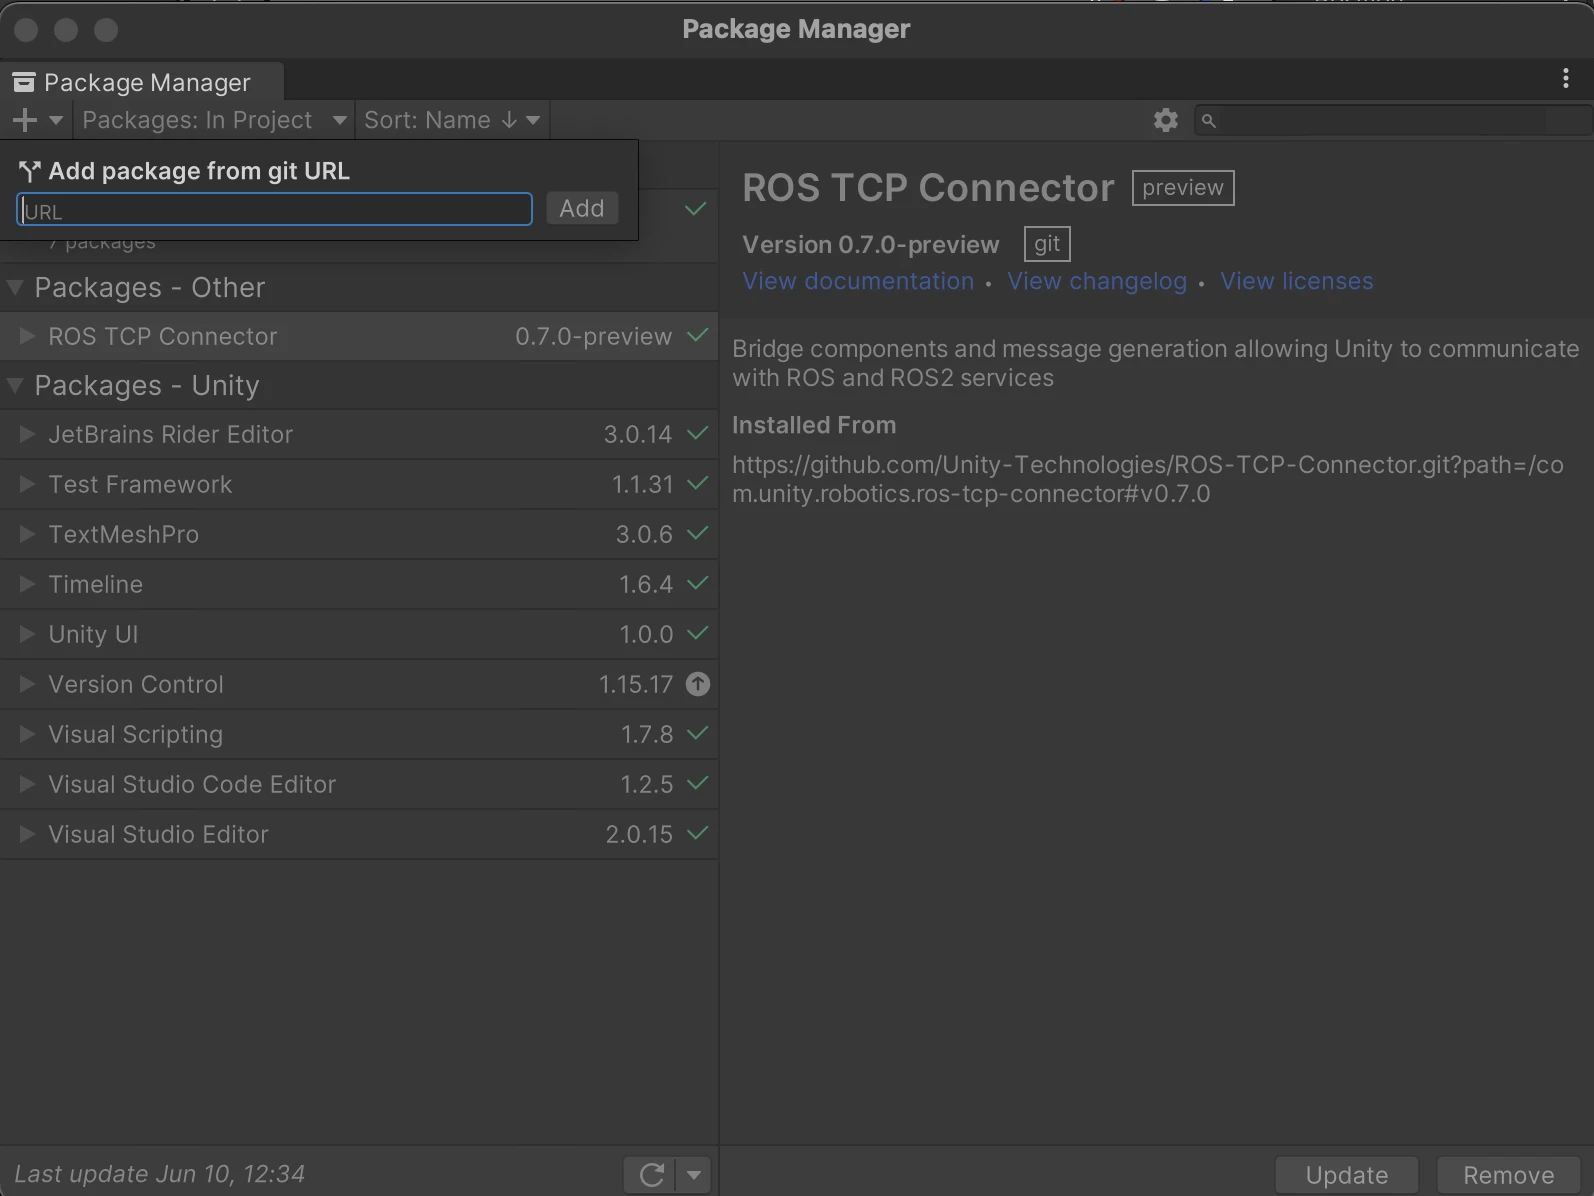Select Unity UI package

coord(359,634)
